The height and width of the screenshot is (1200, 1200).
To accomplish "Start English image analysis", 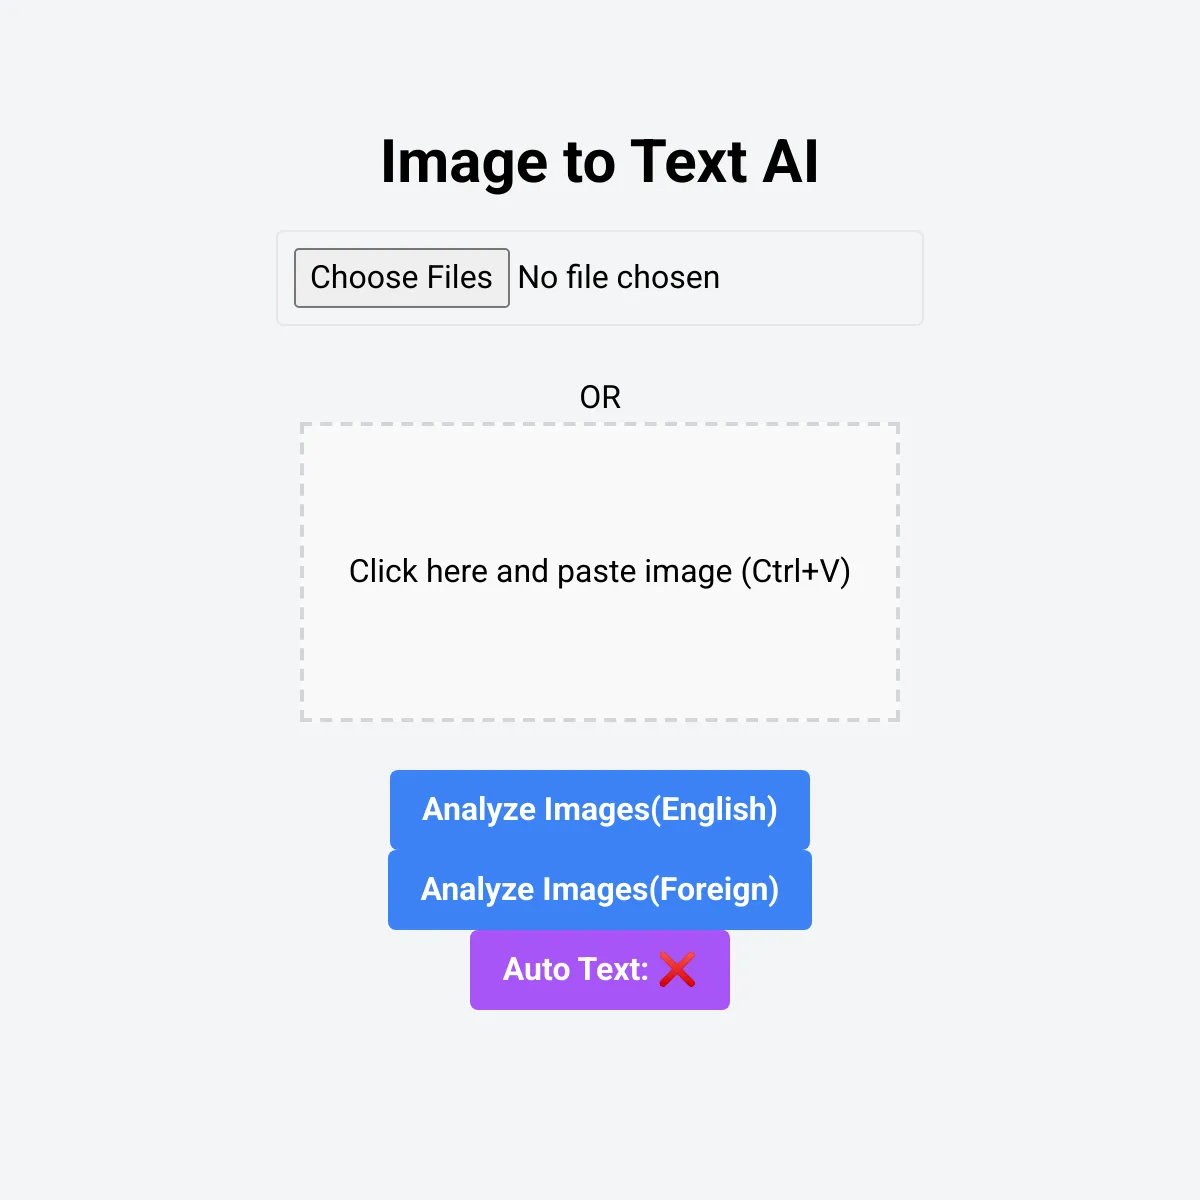I will click(x=600, y=809).
